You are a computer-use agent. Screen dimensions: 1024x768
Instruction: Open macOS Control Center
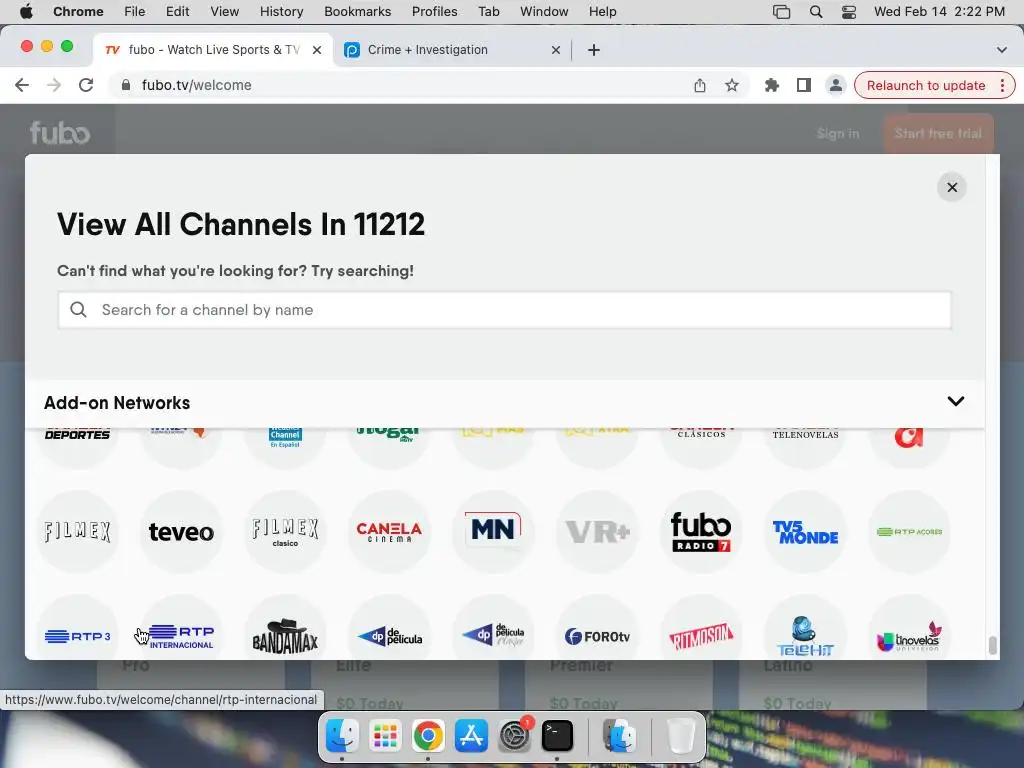pos(848,12)
